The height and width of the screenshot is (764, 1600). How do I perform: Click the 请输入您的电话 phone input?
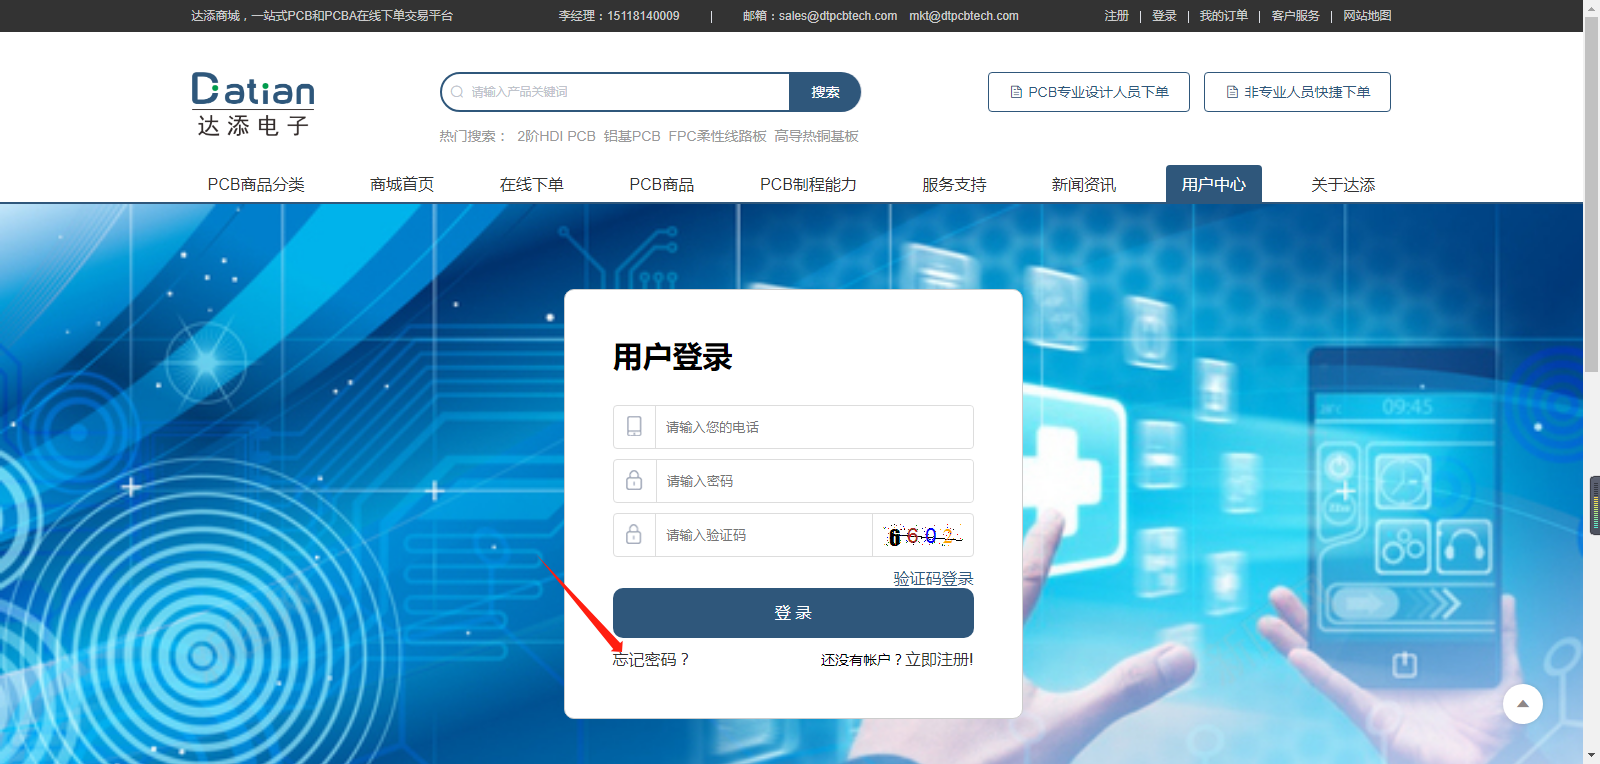814,427
